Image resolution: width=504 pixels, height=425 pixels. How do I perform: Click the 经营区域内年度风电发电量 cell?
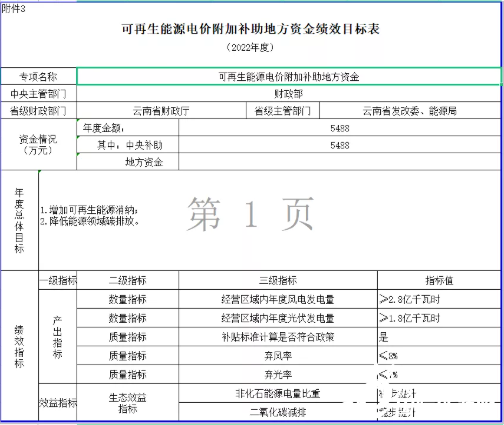pos(278,299)
